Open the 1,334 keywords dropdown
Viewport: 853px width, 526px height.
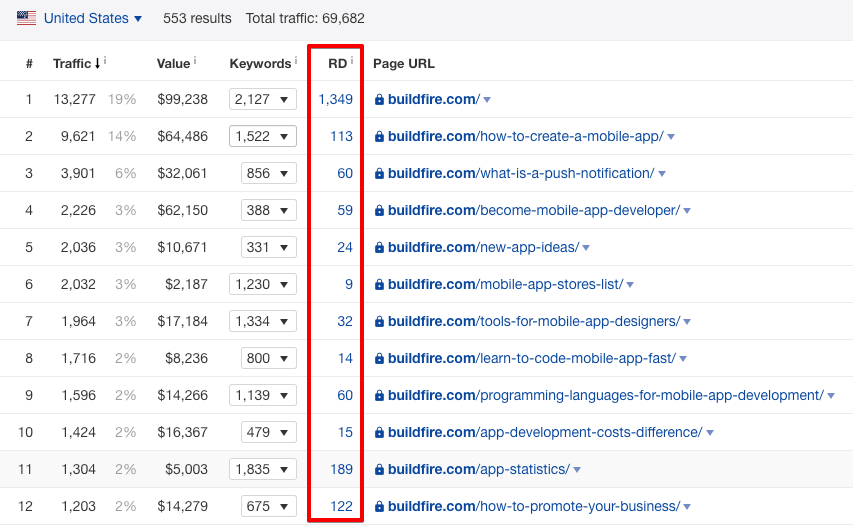(263, 321)
